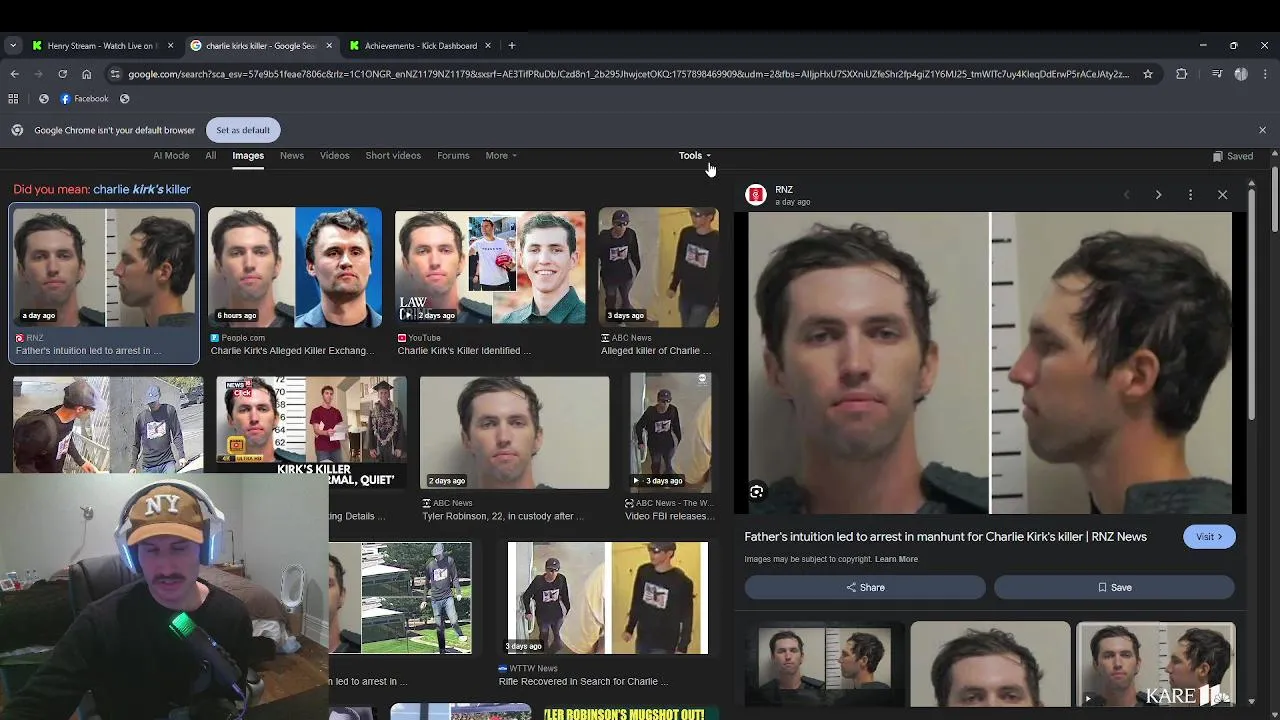Open the Chrome profile avatar
1280x720 pixels.
[x=1241, y=74]
